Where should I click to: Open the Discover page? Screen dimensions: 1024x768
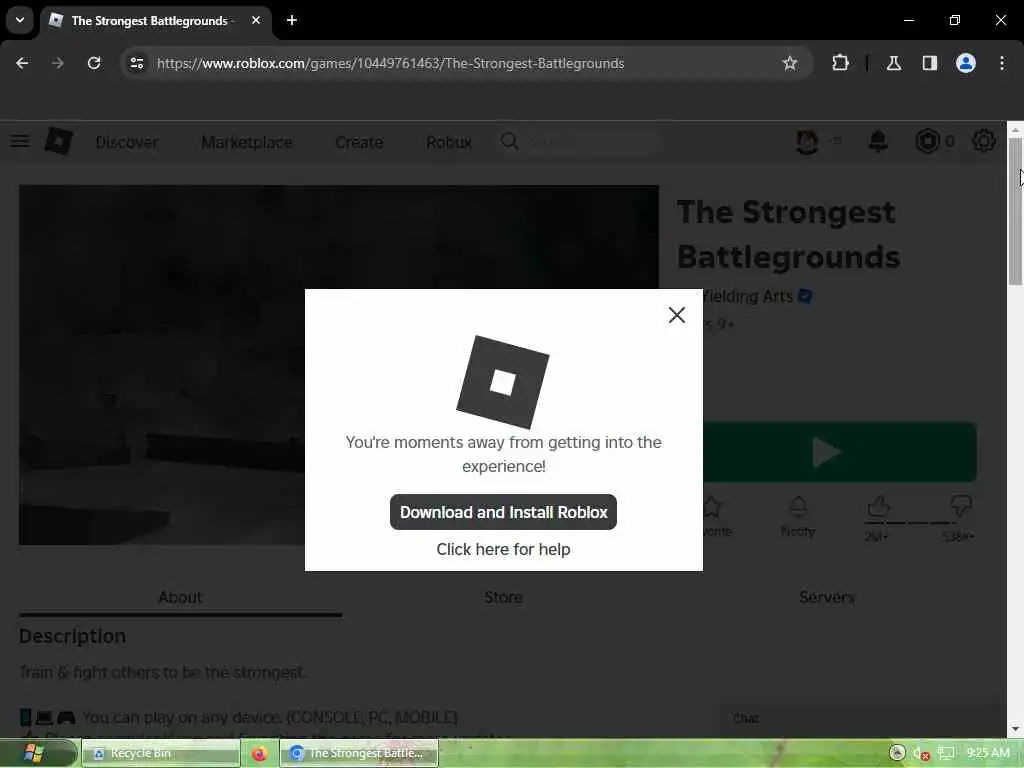point(127,142)
